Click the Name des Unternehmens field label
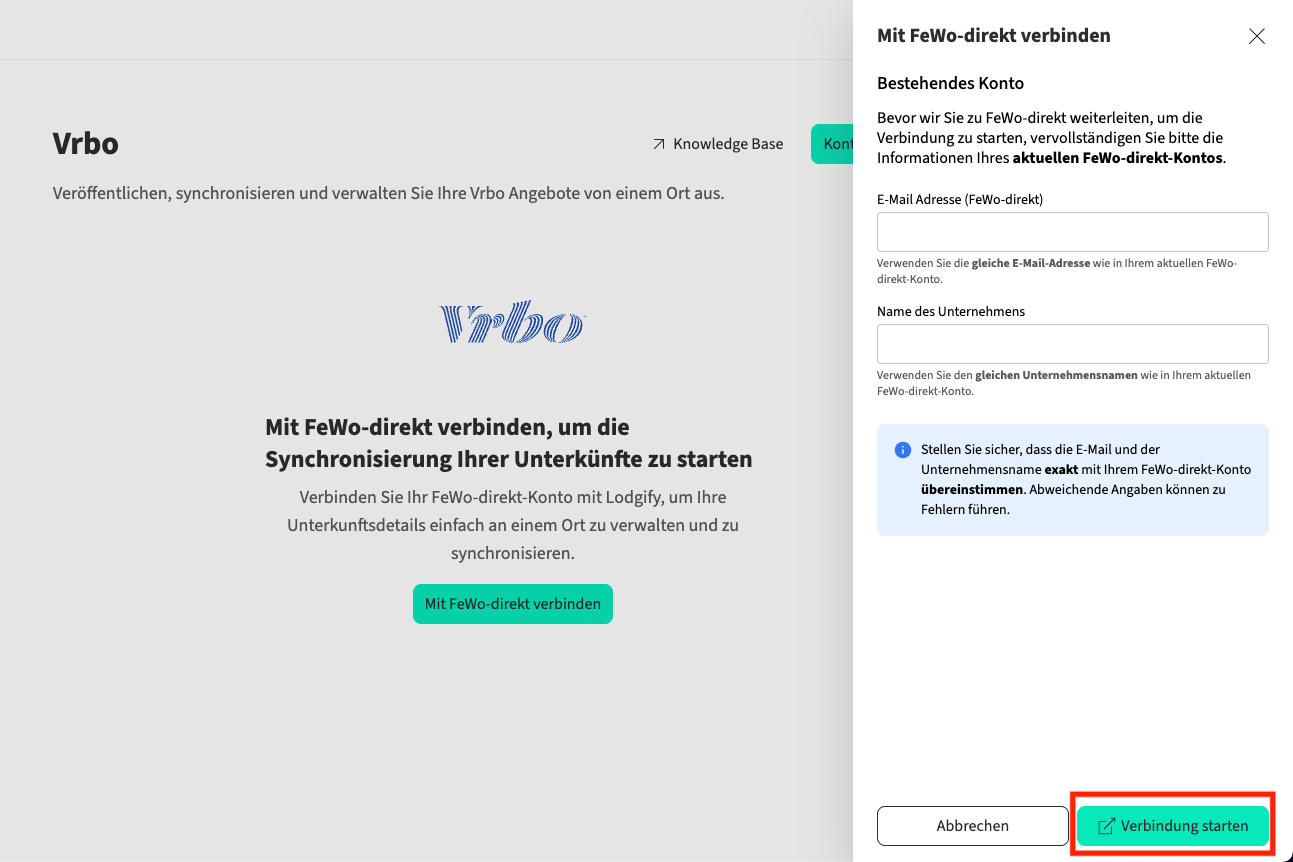Screen dimensions: 1293x862 (x=950, y=311)
